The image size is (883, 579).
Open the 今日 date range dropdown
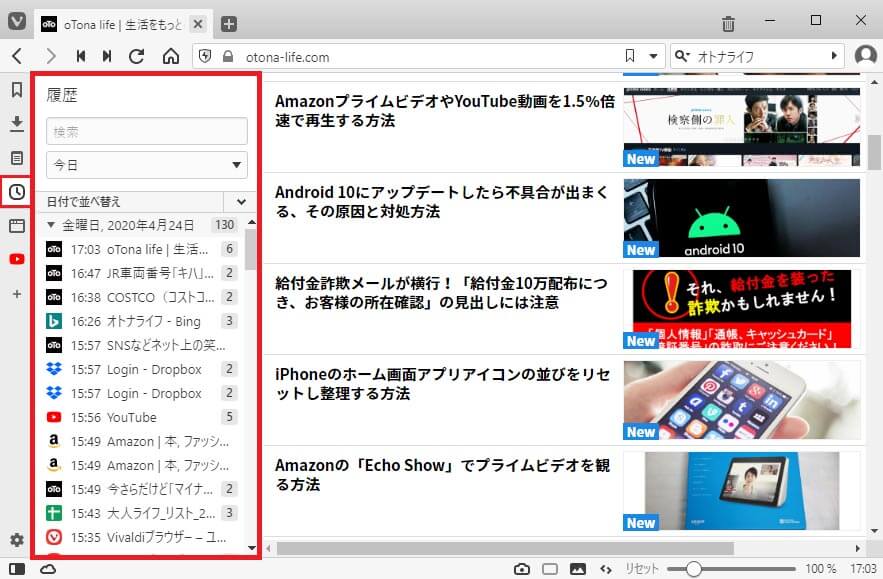[146, 164]
